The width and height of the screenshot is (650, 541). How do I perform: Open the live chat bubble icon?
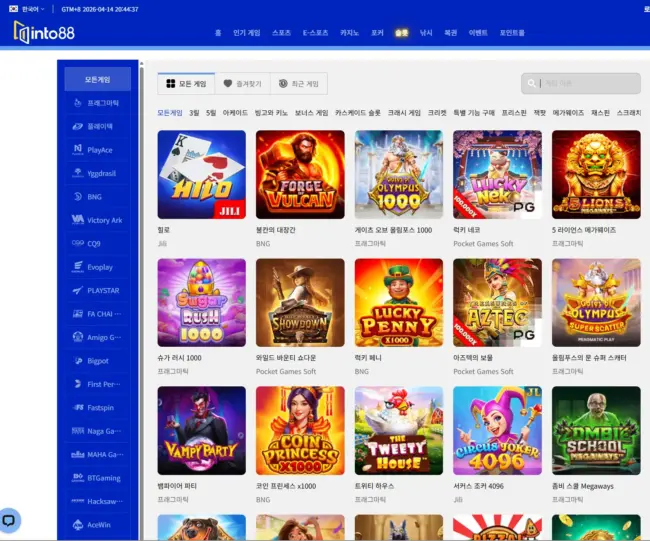[10, 520]
